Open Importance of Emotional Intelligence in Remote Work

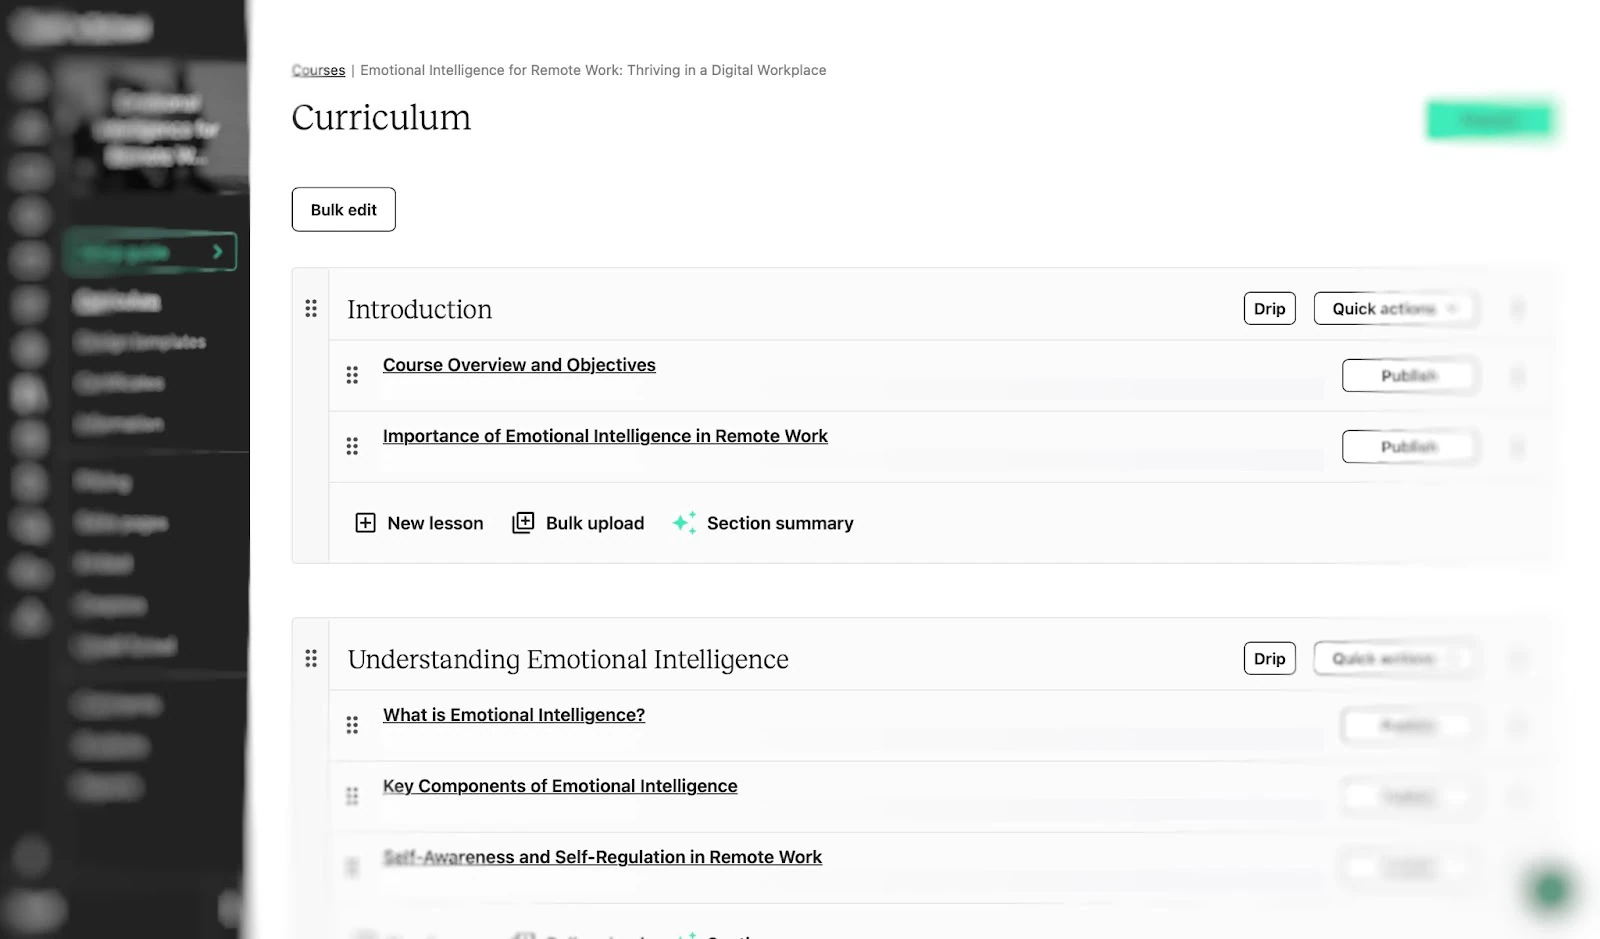(605, 436)
